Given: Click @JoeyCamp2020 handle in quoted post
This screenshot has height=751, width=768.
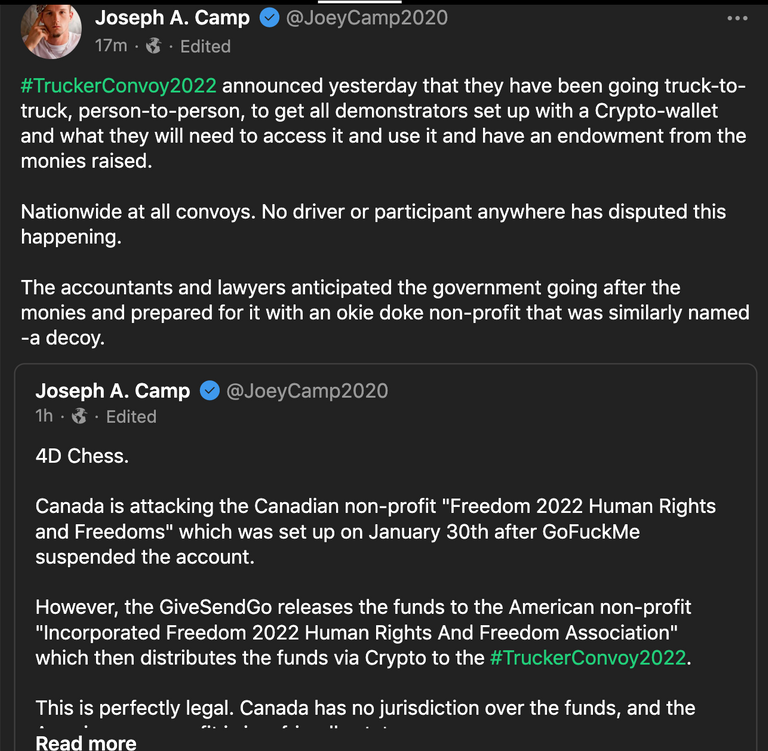Looking at the screenshot, I should pos(307,391).
